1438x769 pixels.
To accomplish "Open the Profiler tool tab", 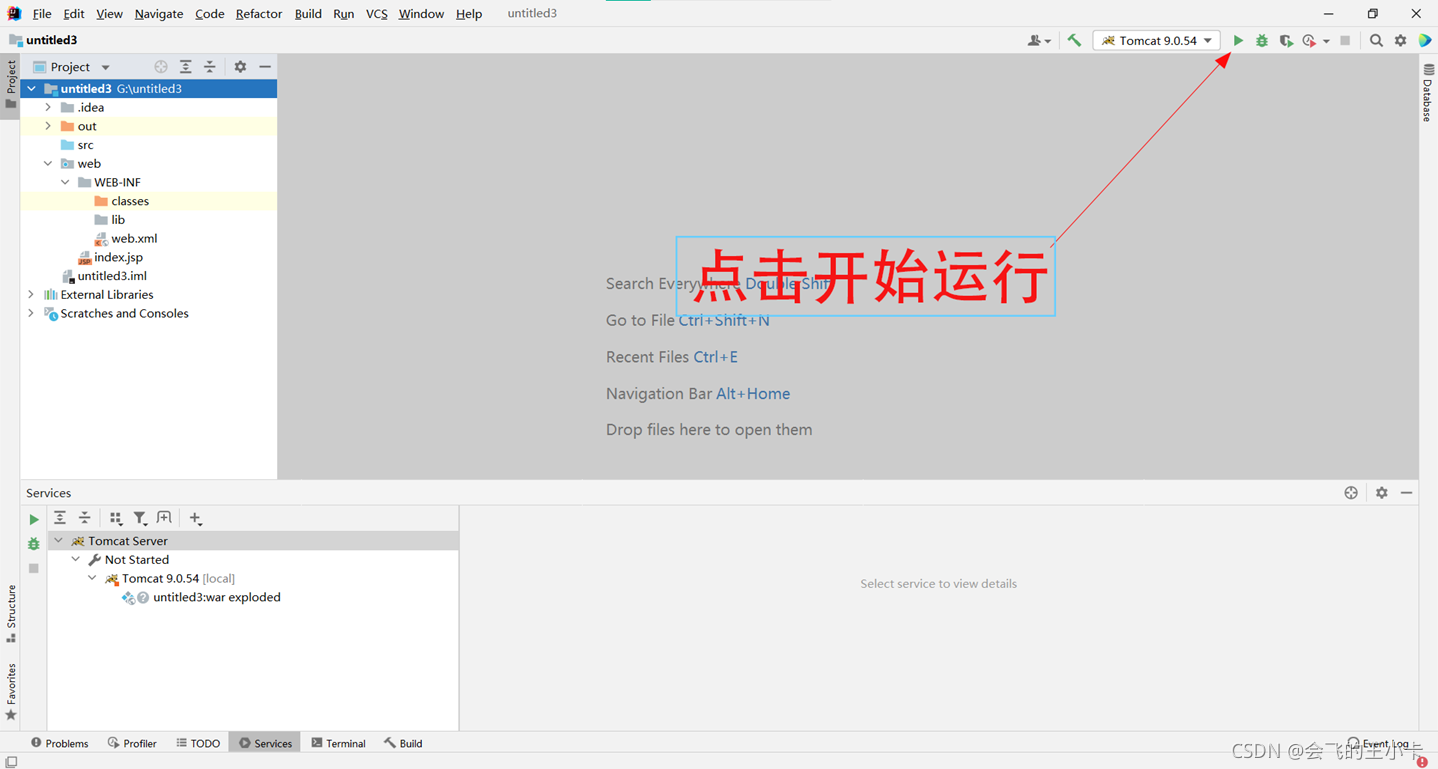I will pos(132,743).
